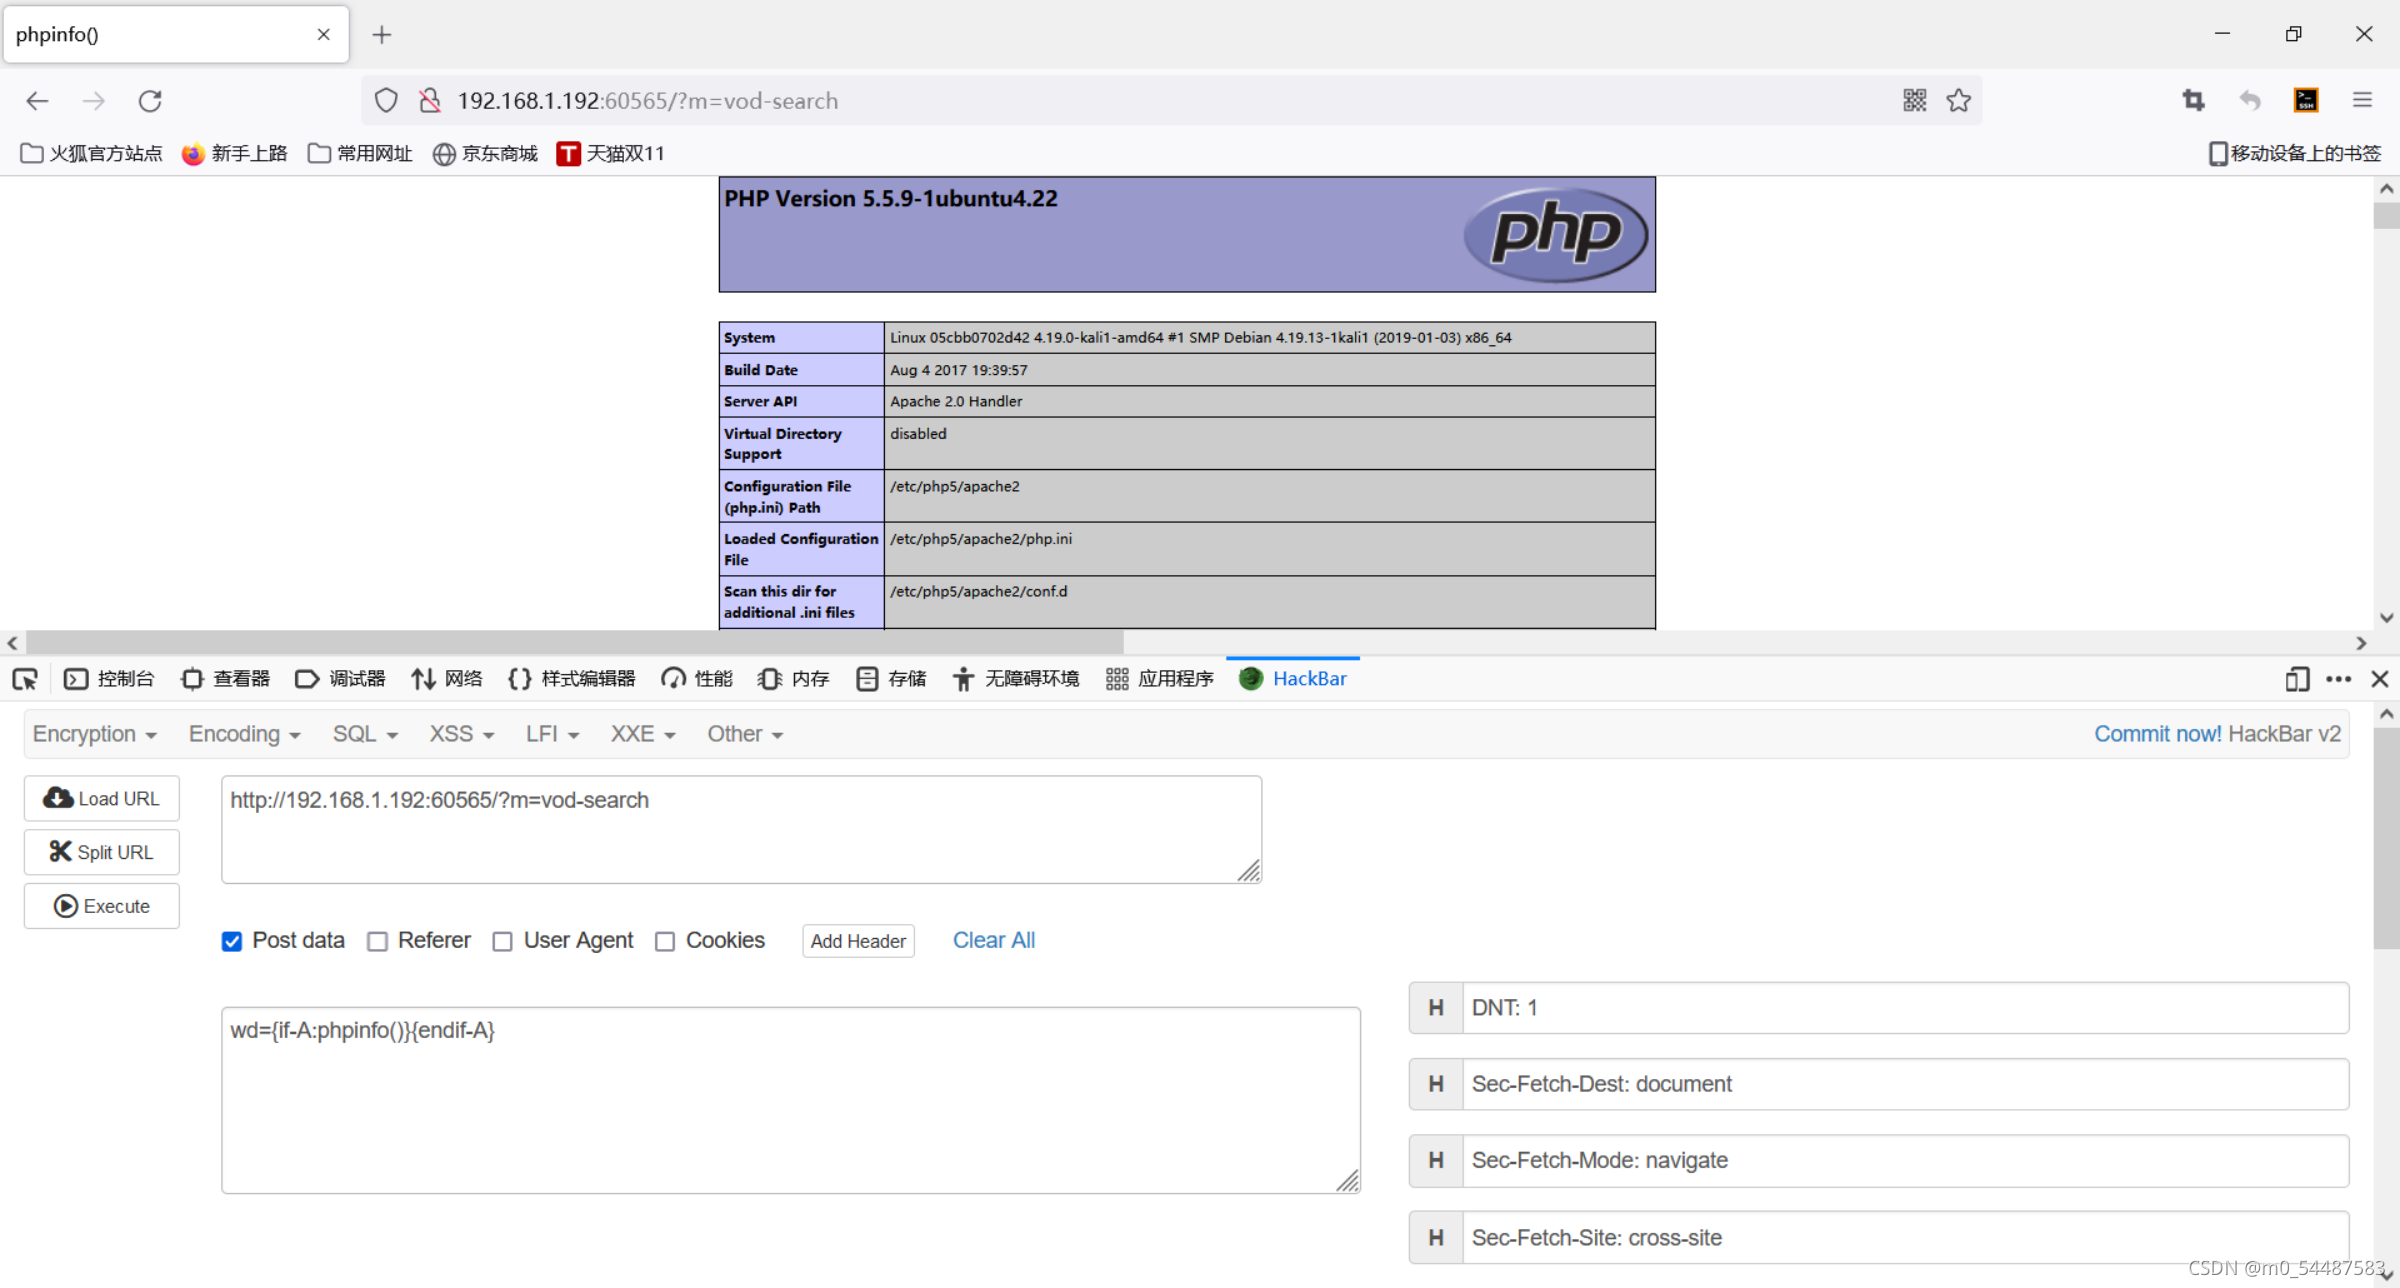The height and width of the screenshot is (1288, 2400).
Task: Uncheck the Post data checkbox
Action: pos(232,941)
